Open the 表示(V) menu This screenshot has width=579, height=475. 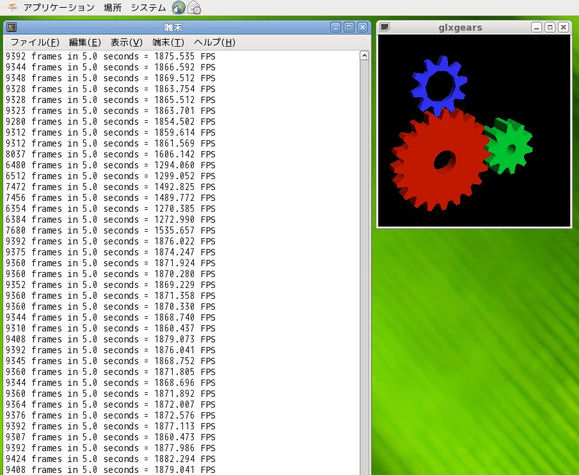click(x=127, y=42)
